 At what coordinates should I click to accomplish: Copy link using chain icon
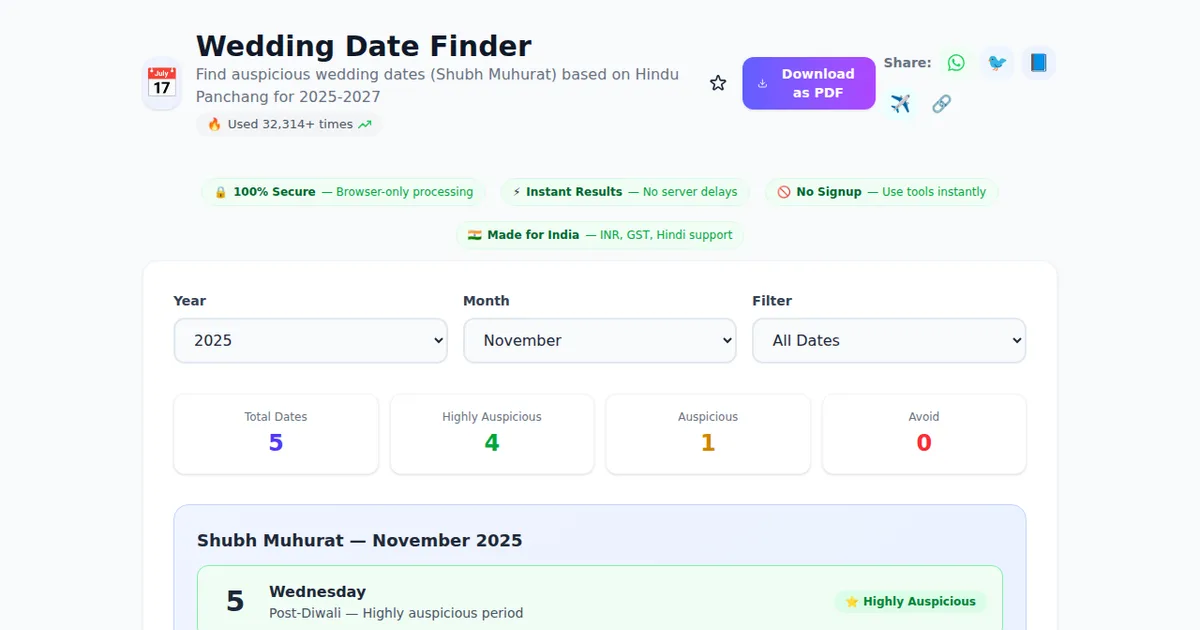(x=941, y=104)
